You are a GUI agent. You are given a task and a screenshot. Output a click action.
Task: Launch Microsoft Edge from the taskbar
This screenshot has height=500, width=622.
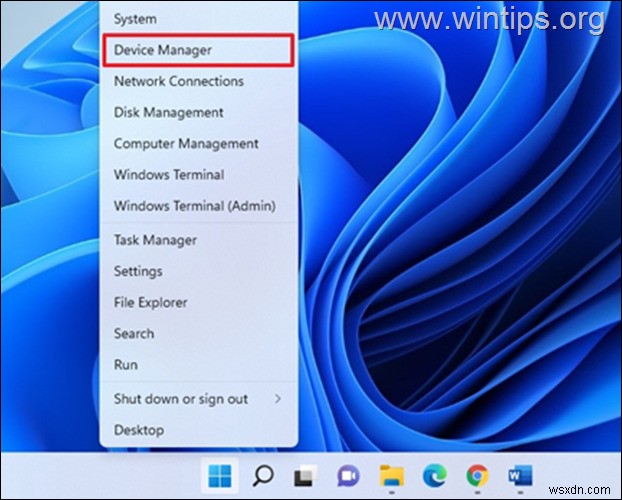(434, 475)
